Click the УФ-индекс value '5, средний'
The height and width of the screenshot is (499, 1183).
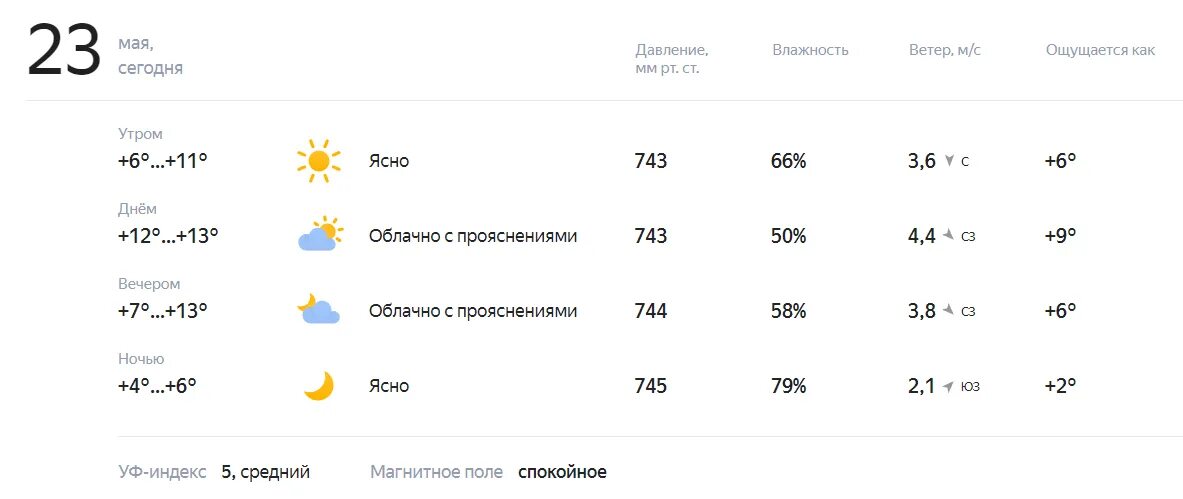point(266,473)
